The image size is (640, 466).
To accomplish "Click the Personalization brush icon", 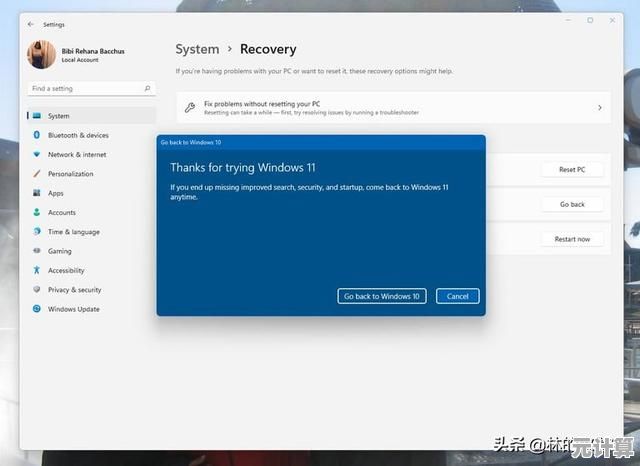I will (x=37, y=174).
